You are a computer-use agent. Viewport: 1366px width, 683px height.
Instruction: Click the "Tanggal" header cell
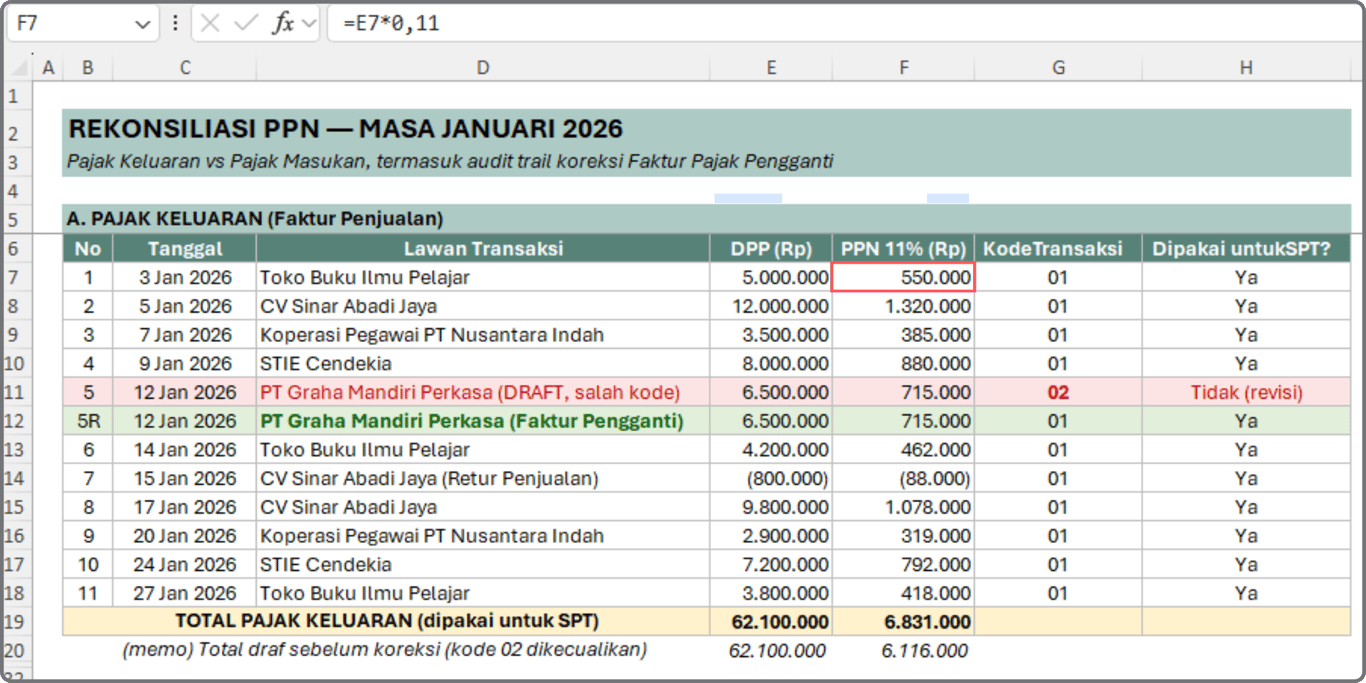click(185, 249)
